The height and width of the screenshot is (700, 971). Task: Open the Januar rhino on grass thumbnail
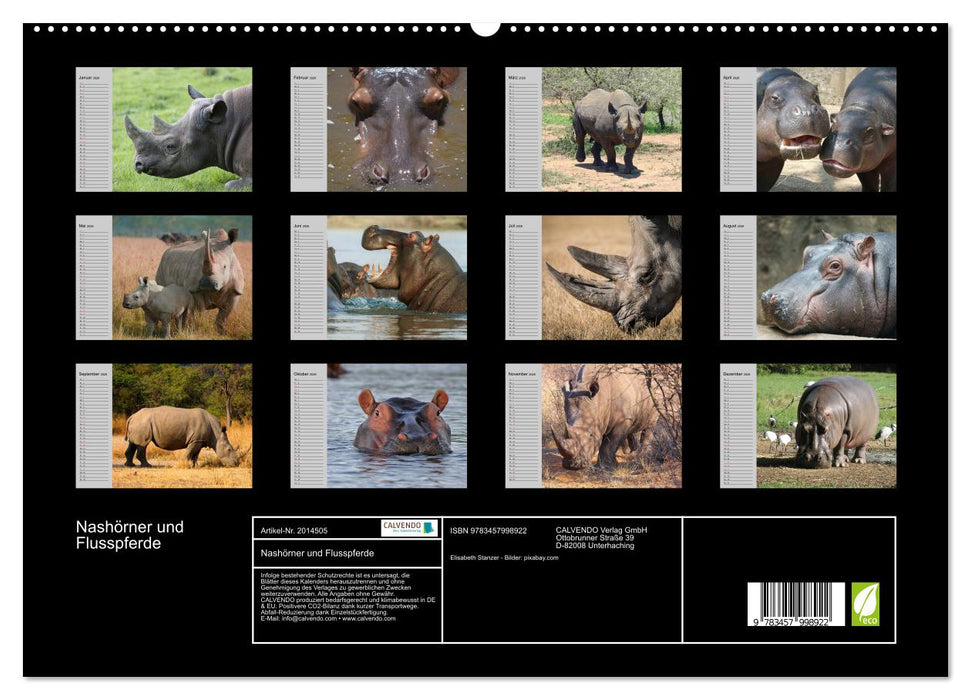pyautogui.click(x=181, y=129)
